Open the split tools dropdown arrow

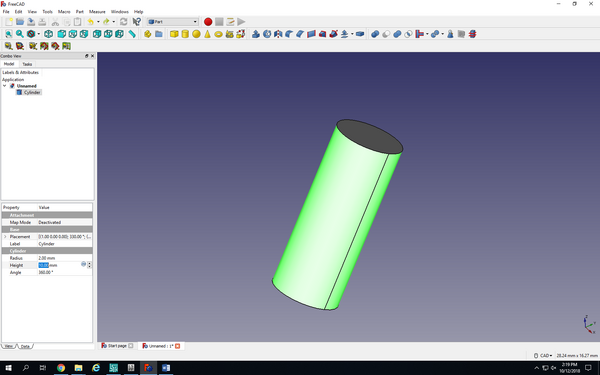(442, 34)
